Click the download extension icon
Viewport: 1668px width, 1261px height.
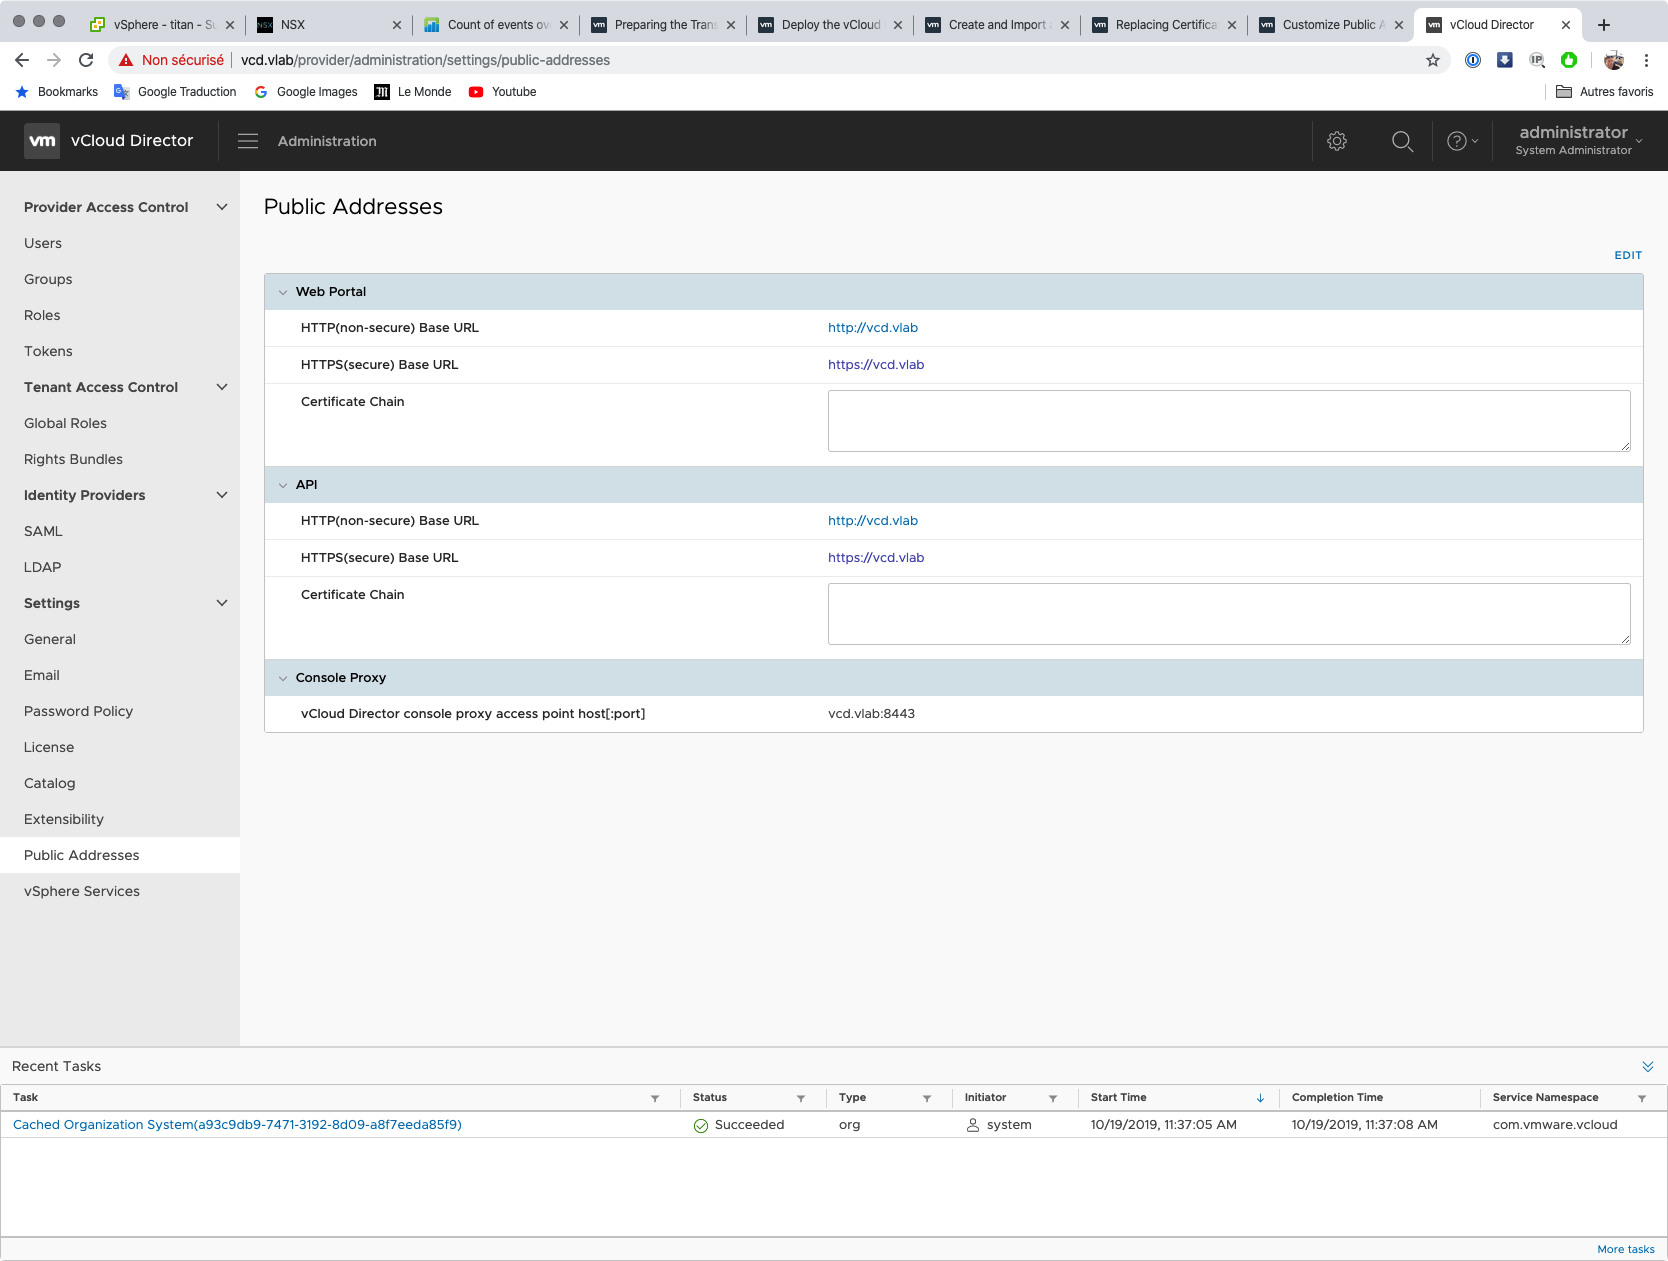pyautogui.click(x=1505, y=60)
